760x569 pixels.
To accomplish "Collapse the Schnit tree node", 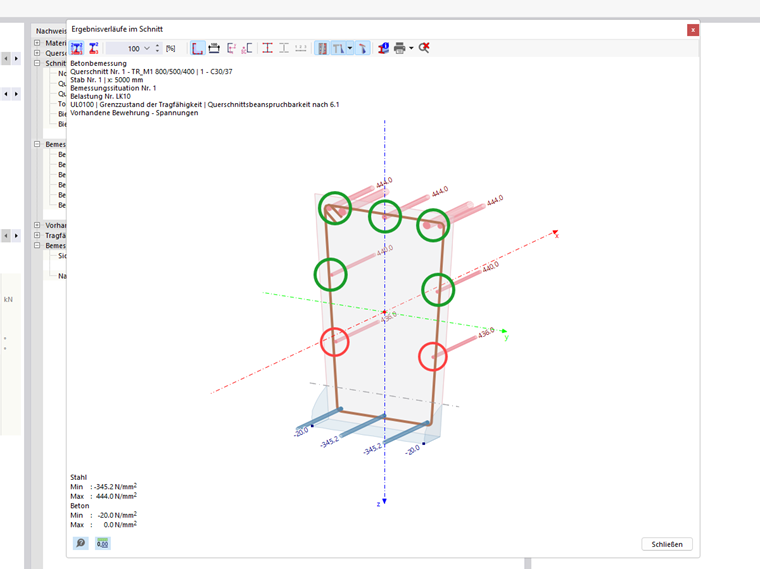I will pyautogui.click(x=37, y=63).
